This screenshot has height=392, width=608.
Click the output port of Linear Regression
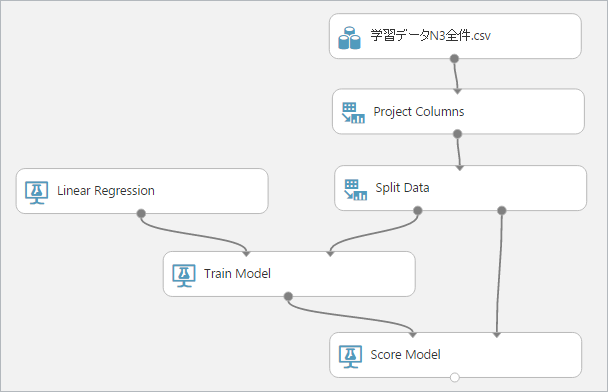[x=141, y=213]
